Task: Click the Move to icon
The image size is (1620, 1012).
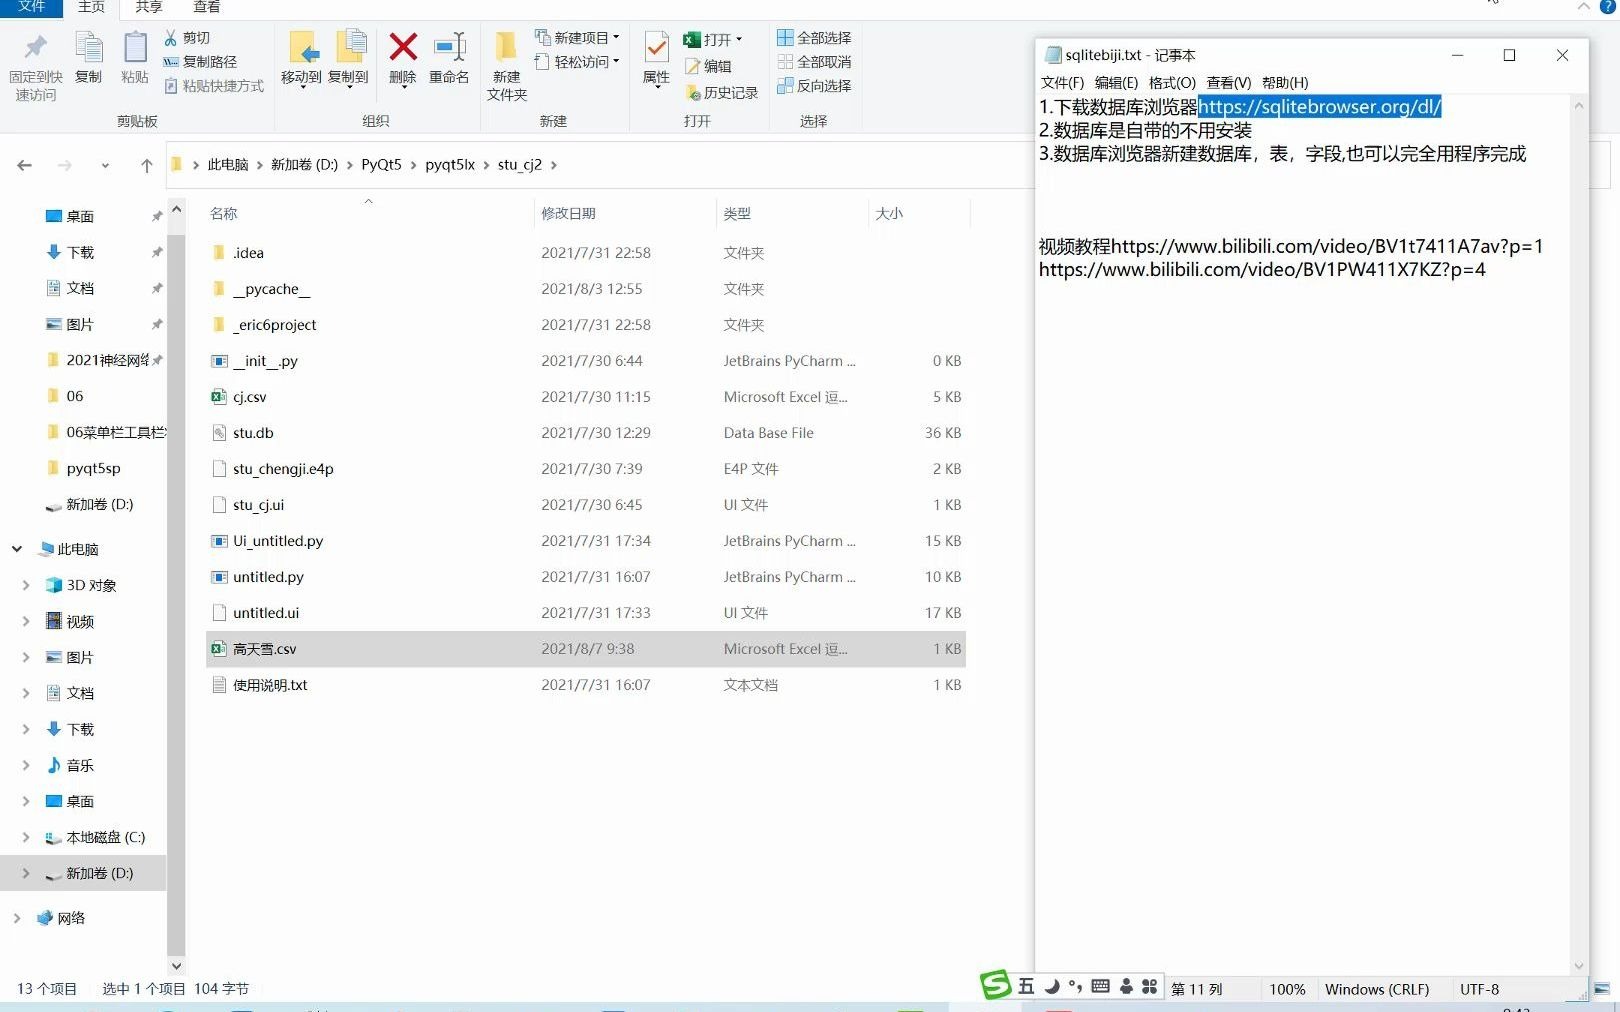Action: 302,48
